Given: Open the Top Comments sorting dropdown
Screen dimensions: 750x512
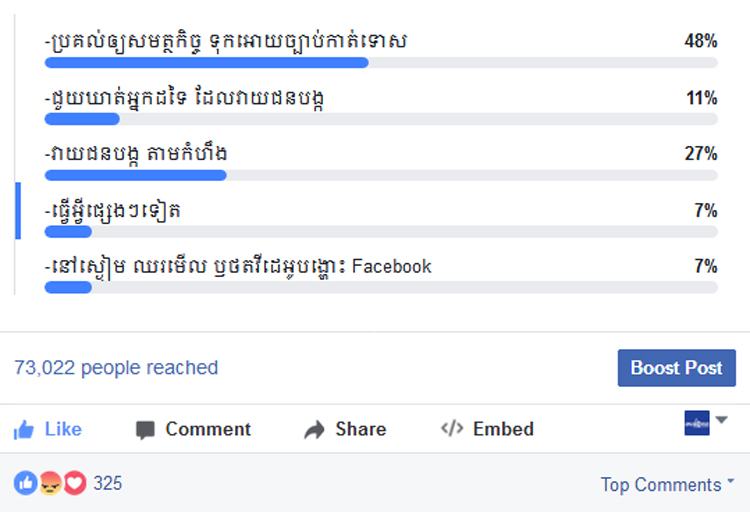Looking at the screenshot, I should coord(667,485).
